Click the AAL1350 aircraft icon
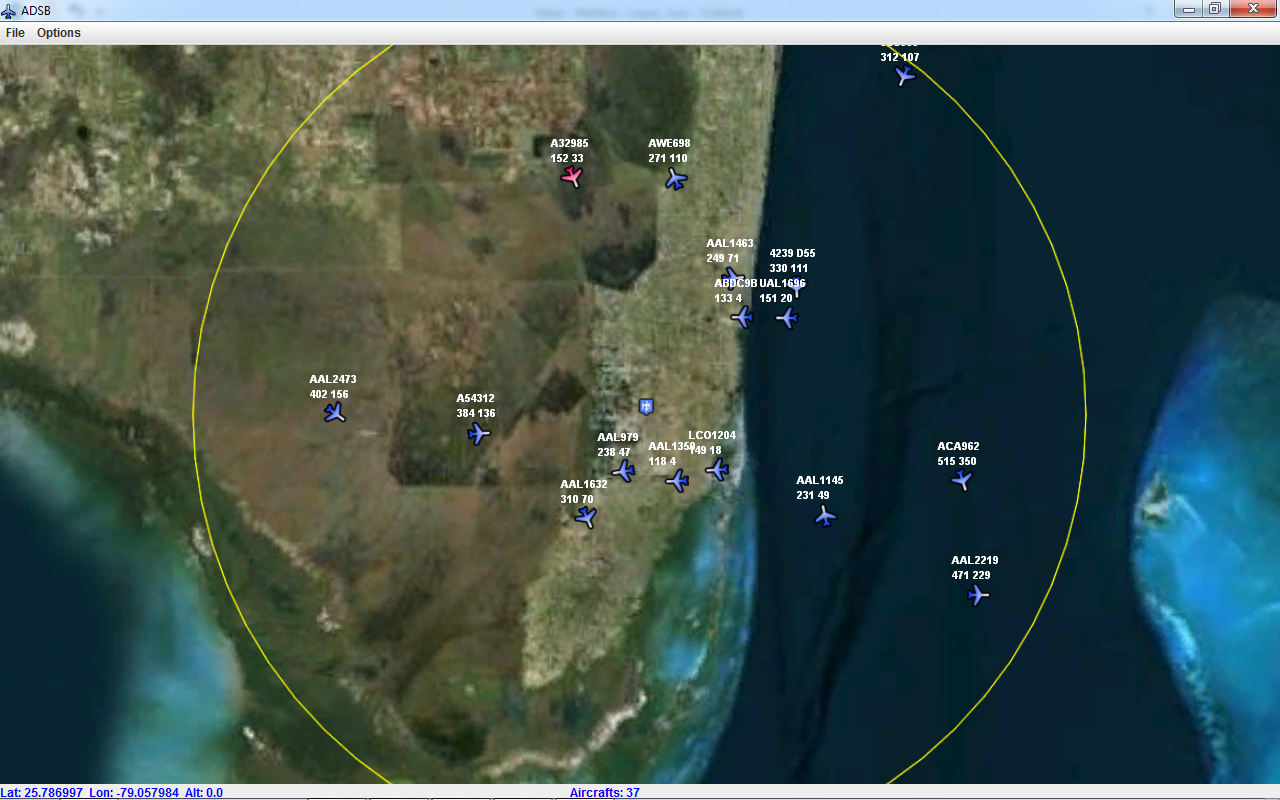Viewport: 1280px width, 800px height. click(678, 481)
